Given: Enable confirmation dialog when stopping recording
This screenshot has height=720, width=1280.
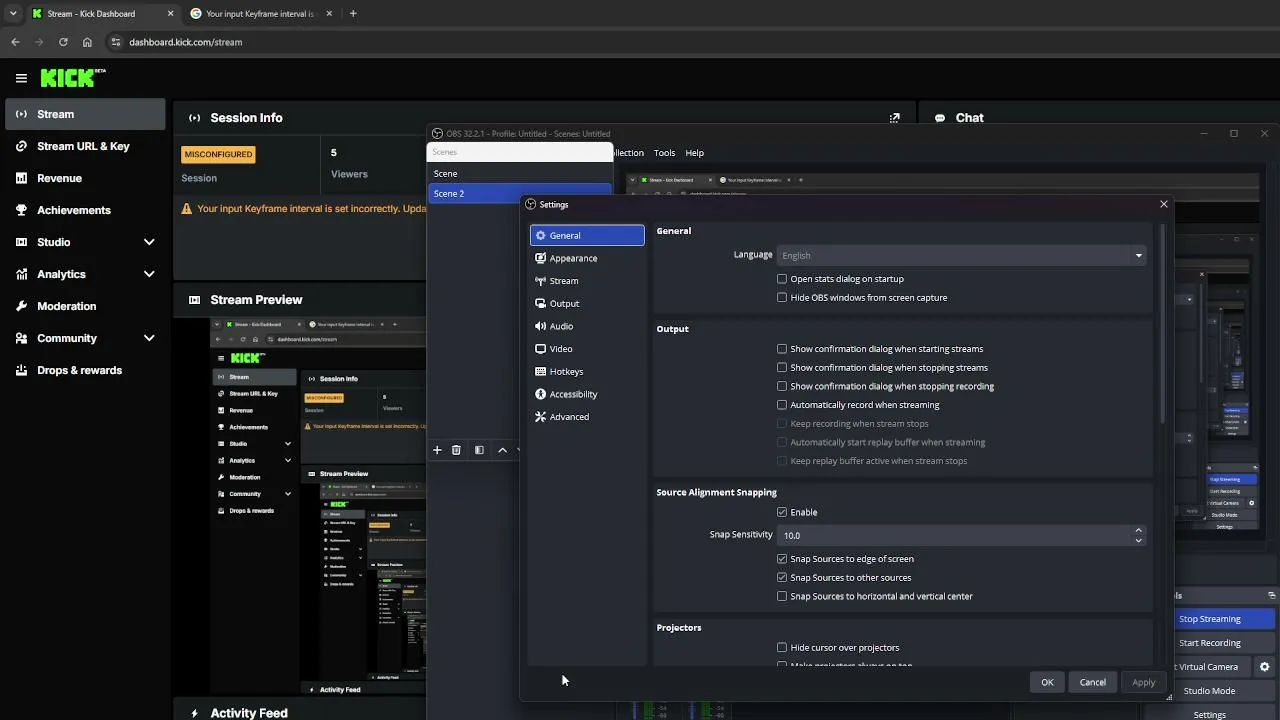Looking at the screenshot, I should (782, 386).
